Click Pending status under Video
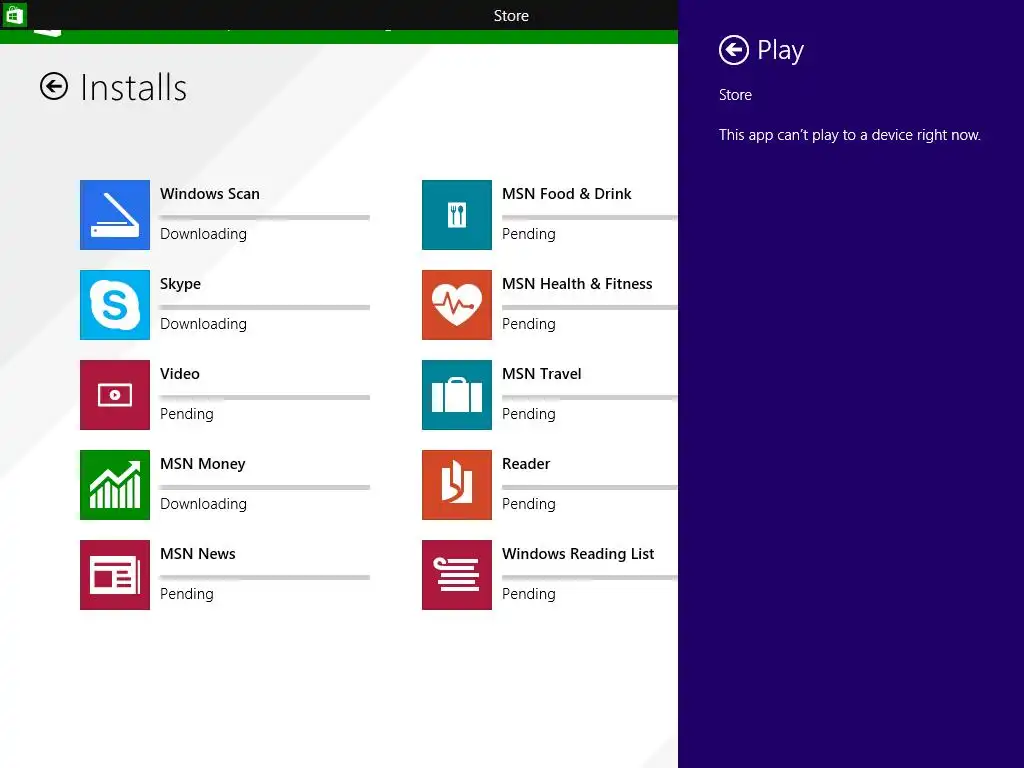1024x768 pixels. (x=187, y=414)
